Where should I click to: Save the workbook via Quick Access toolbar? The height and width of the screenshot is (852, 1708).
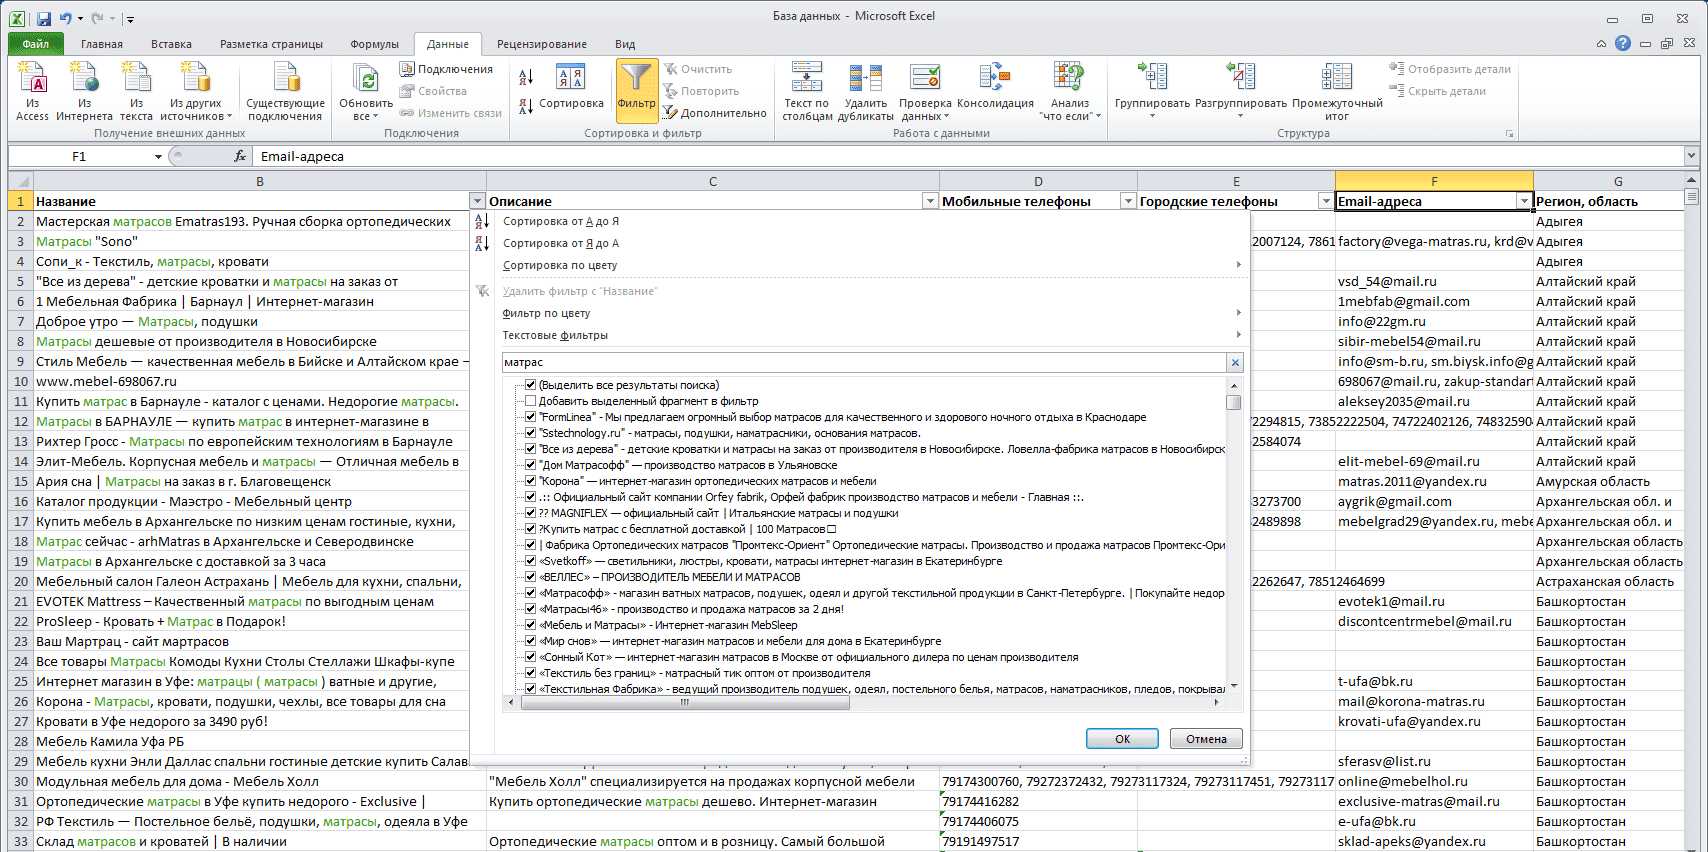coord(44,18)
